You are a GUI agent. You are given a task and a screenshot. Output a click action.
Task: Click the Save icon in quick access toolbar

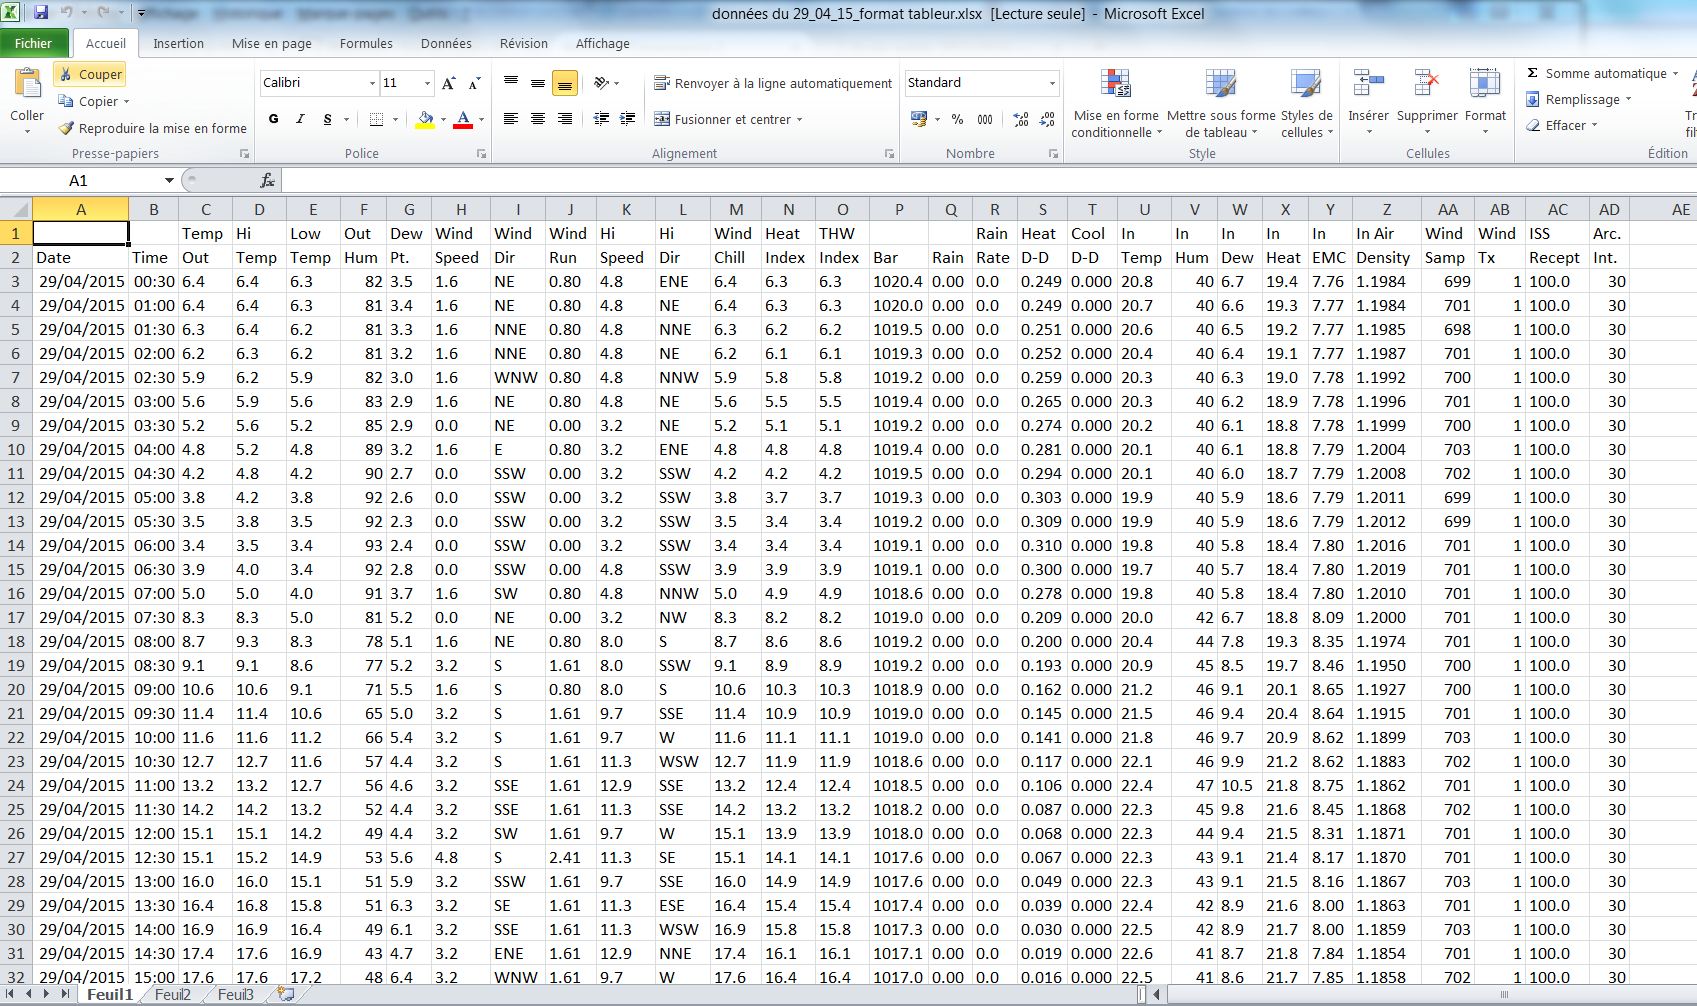click(x=41, y=13)
